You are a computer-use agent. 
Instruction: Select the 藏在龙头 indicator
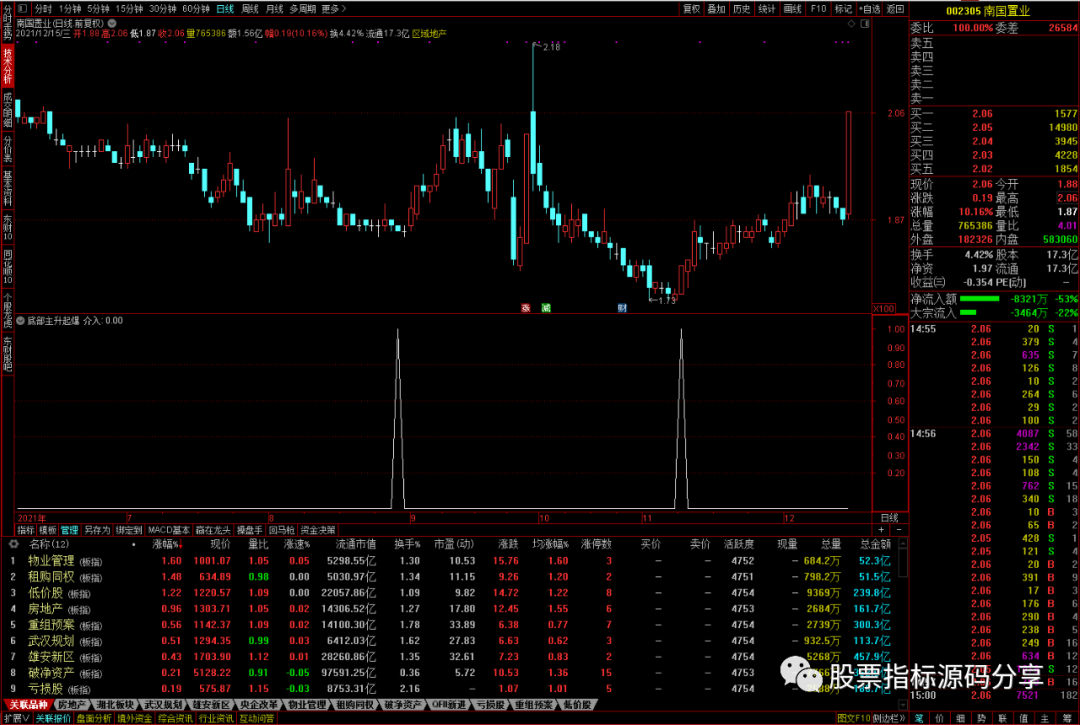(x=213, y=530)
